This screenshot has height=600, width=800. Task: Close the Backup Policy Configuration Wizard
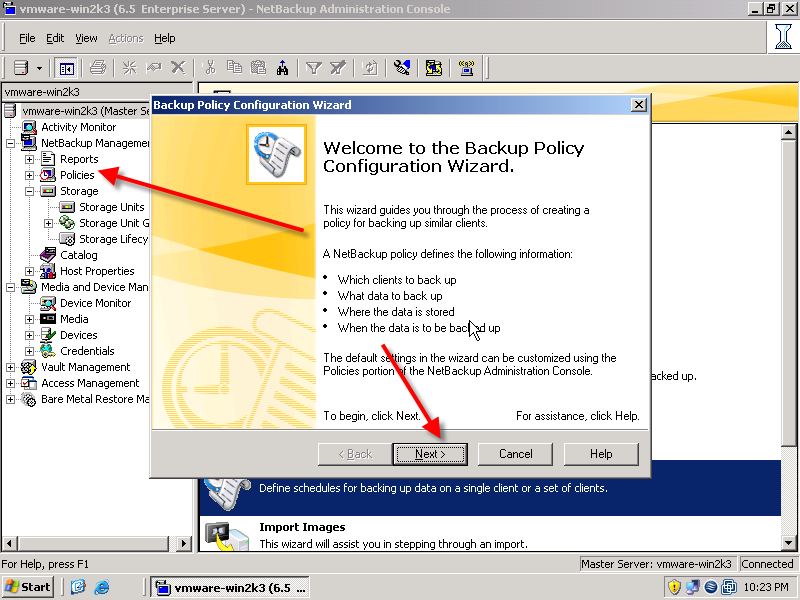[639, 105]
